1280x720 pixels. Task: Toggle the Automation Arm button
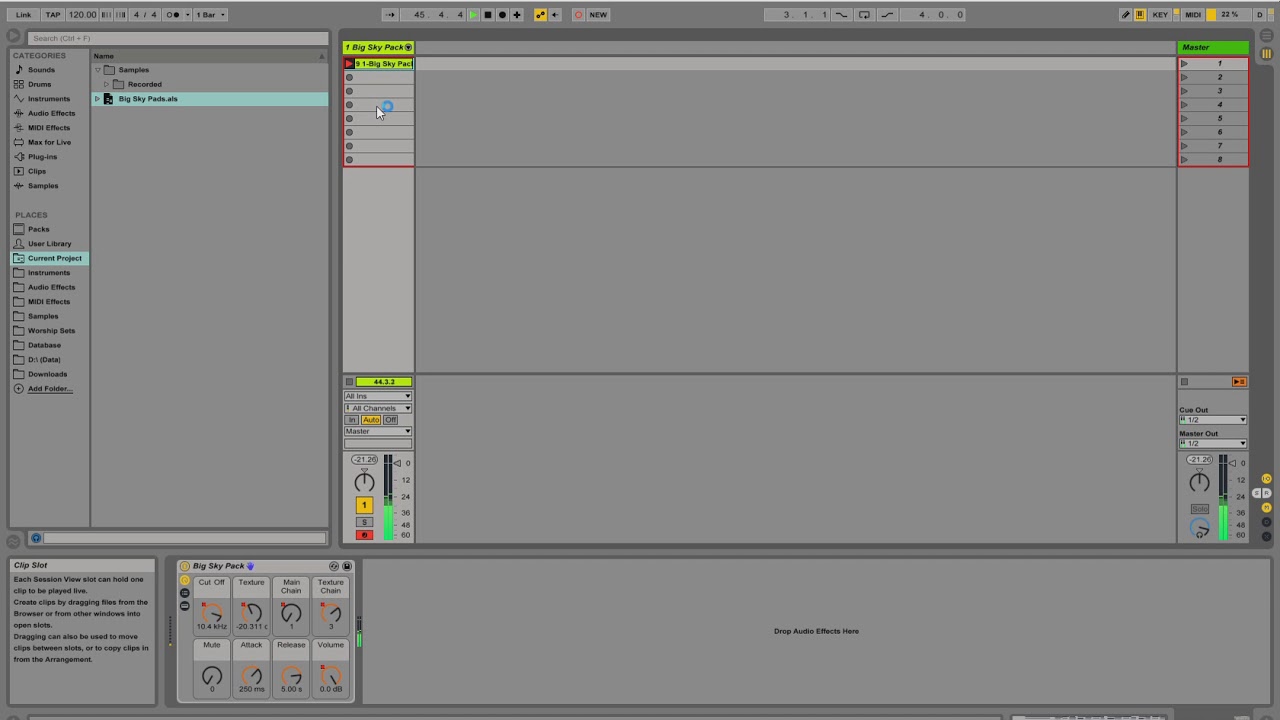541,15
